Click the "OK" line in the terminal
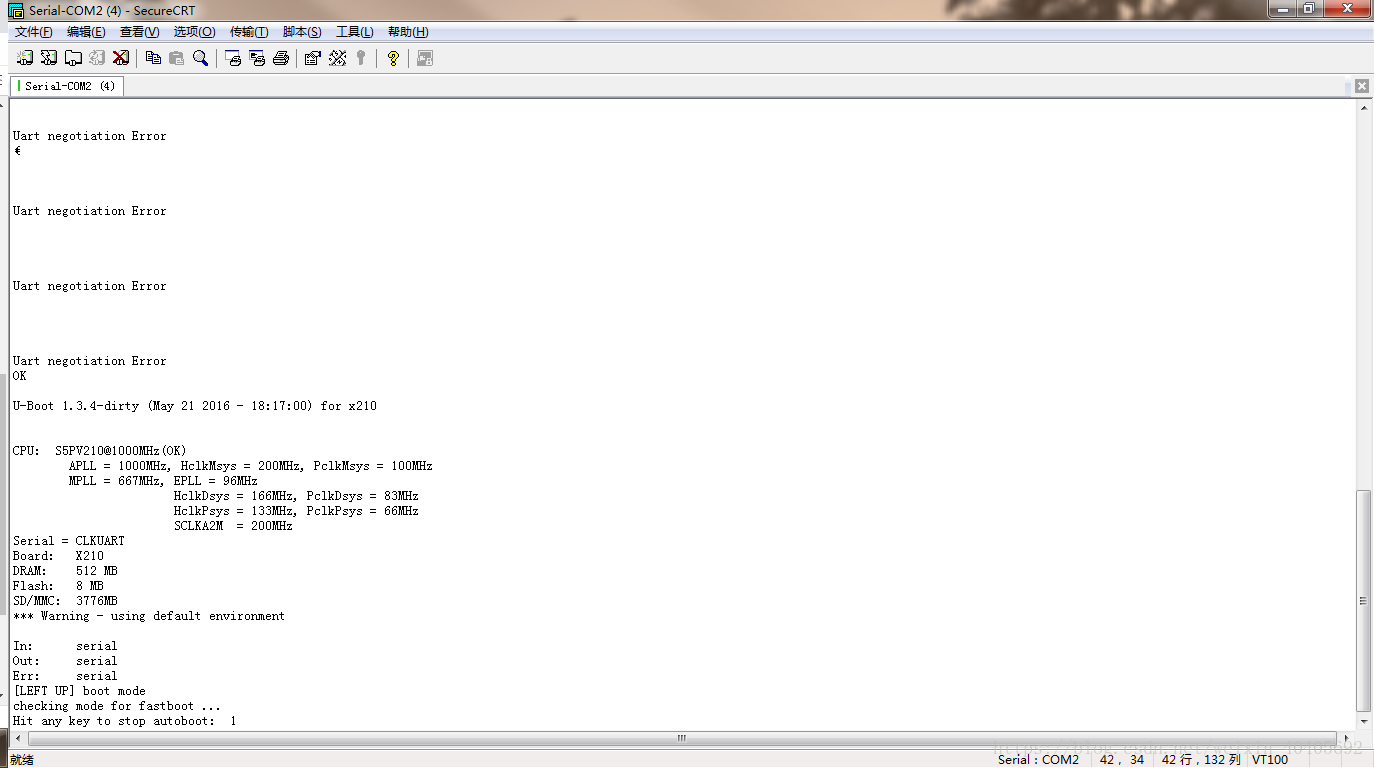The image size is (1374, 768). click(20, 376)
